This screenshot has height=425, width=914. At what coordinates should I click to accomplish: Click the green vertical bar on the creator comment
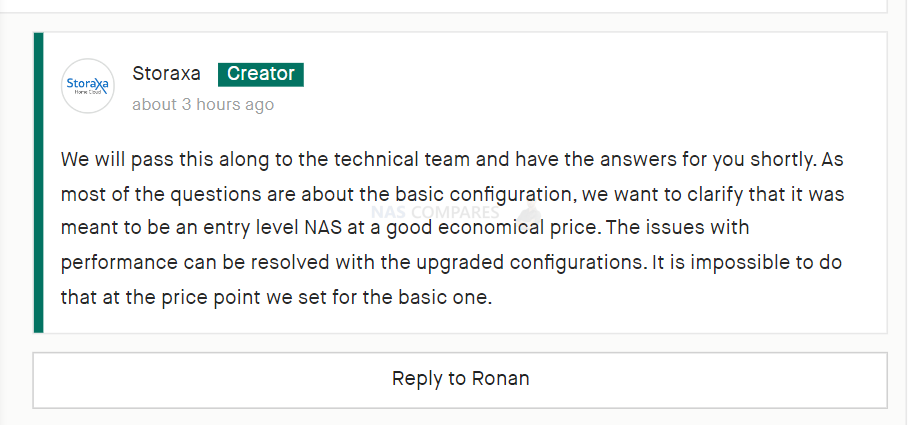click(38, 182)
